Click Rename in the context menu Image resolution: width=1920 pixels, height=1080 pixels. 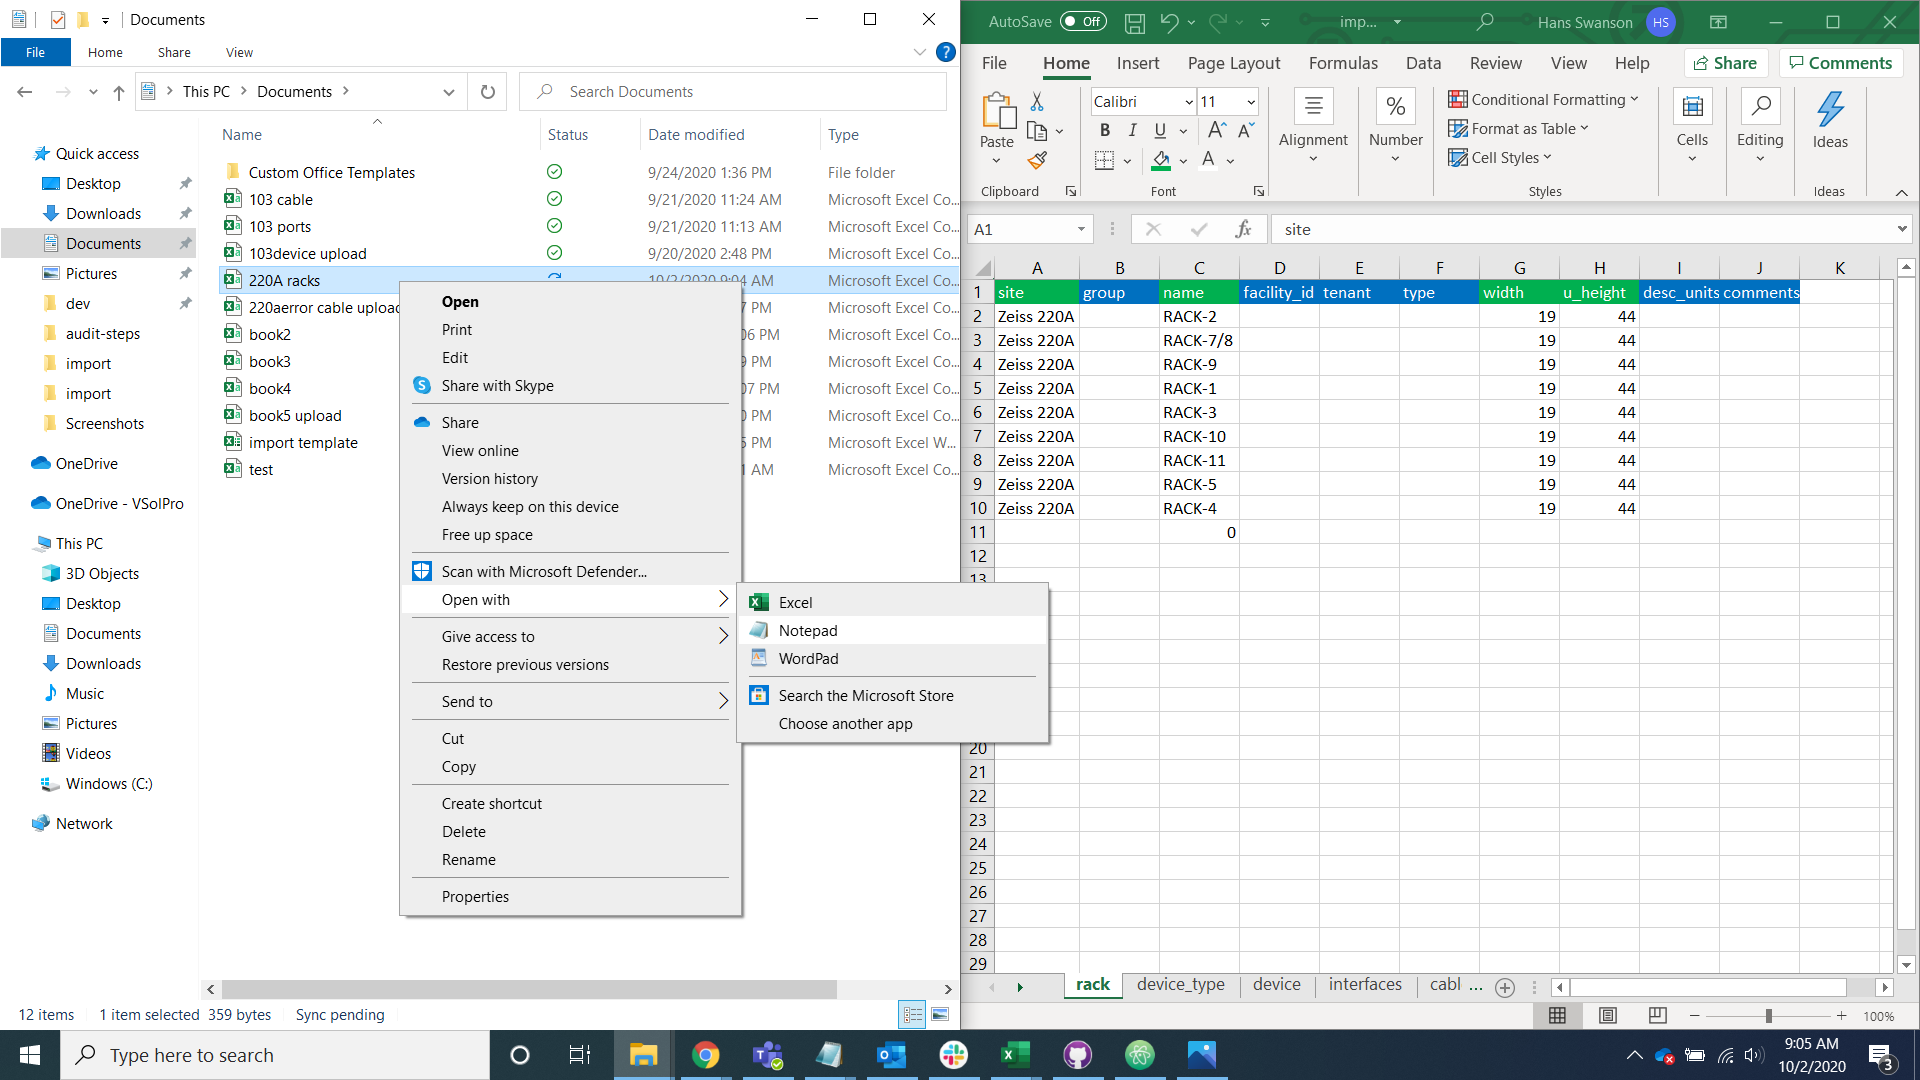570,860
